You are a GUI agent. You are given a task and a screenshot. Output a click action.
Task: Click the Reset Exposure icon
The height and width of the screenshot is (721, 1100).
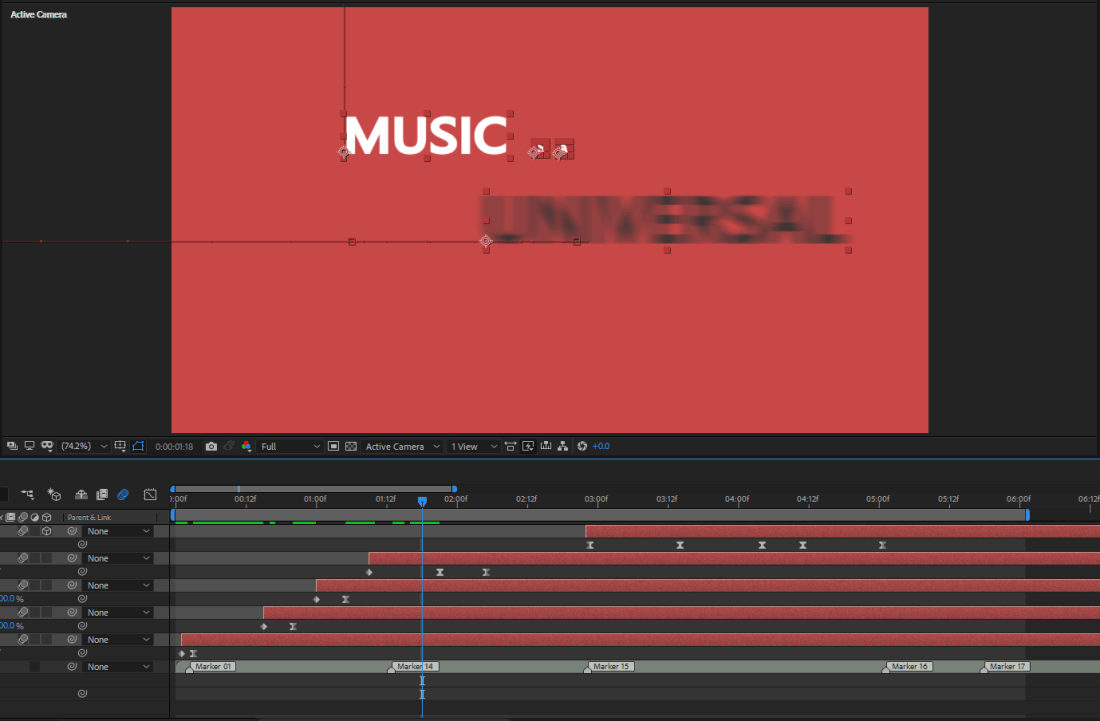(582, 446)
